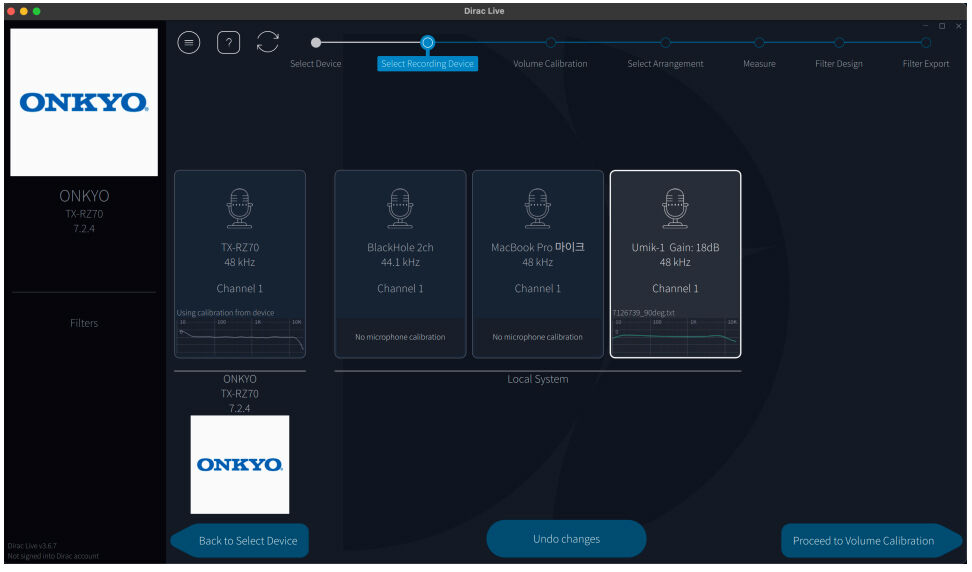Viewport: 972px width, 572px height.
Task: Click the Filter Design label
Action: pyautogui.click(x=839, y=64)
